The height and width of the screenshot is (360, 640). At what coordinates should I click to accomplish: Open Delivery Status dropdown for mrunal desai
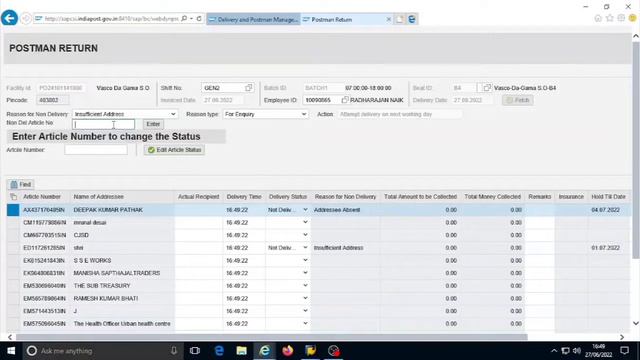[305, 222]
